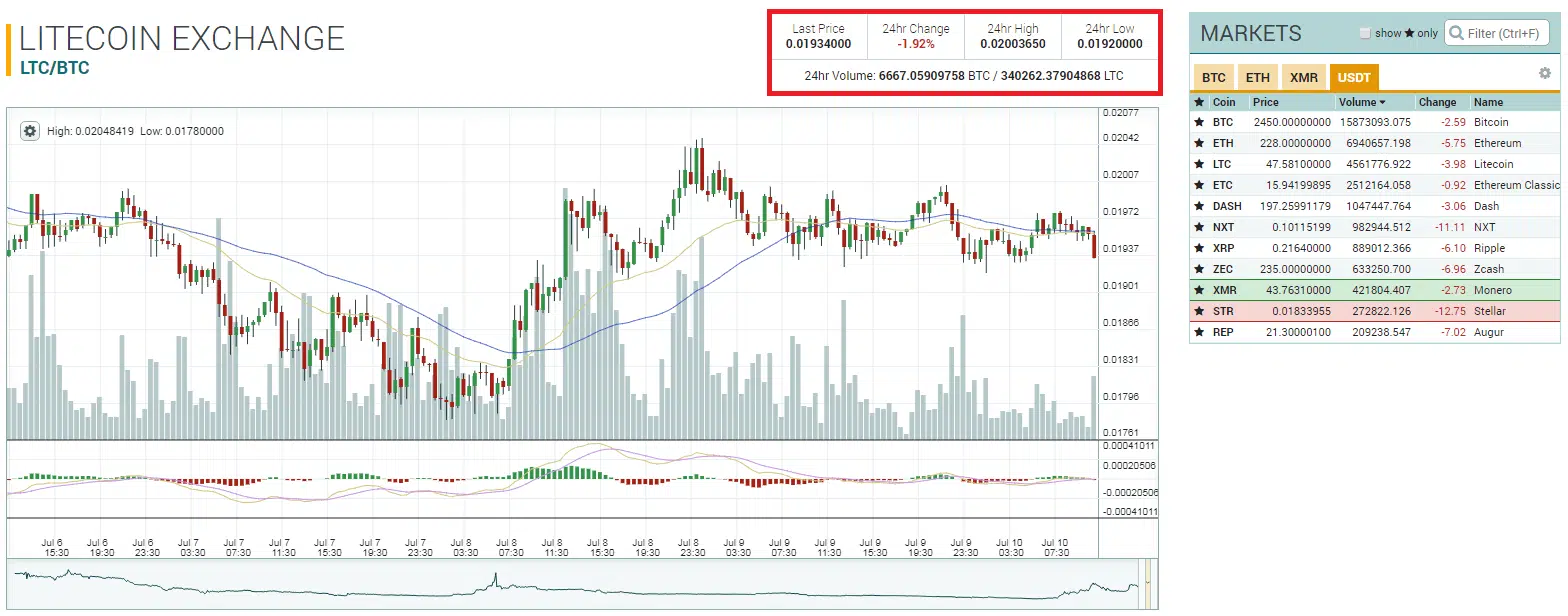Click the MARKETS panel title
This screenshot has width=1568, height=616.
[1251, 33]
